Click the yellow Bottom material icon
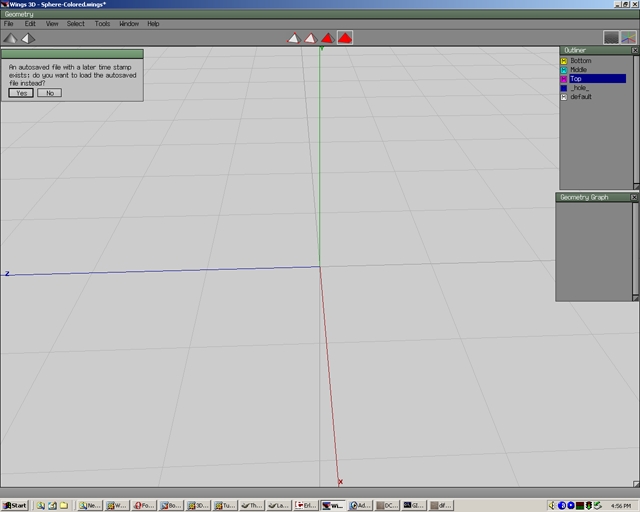 [x=564, y=61]
